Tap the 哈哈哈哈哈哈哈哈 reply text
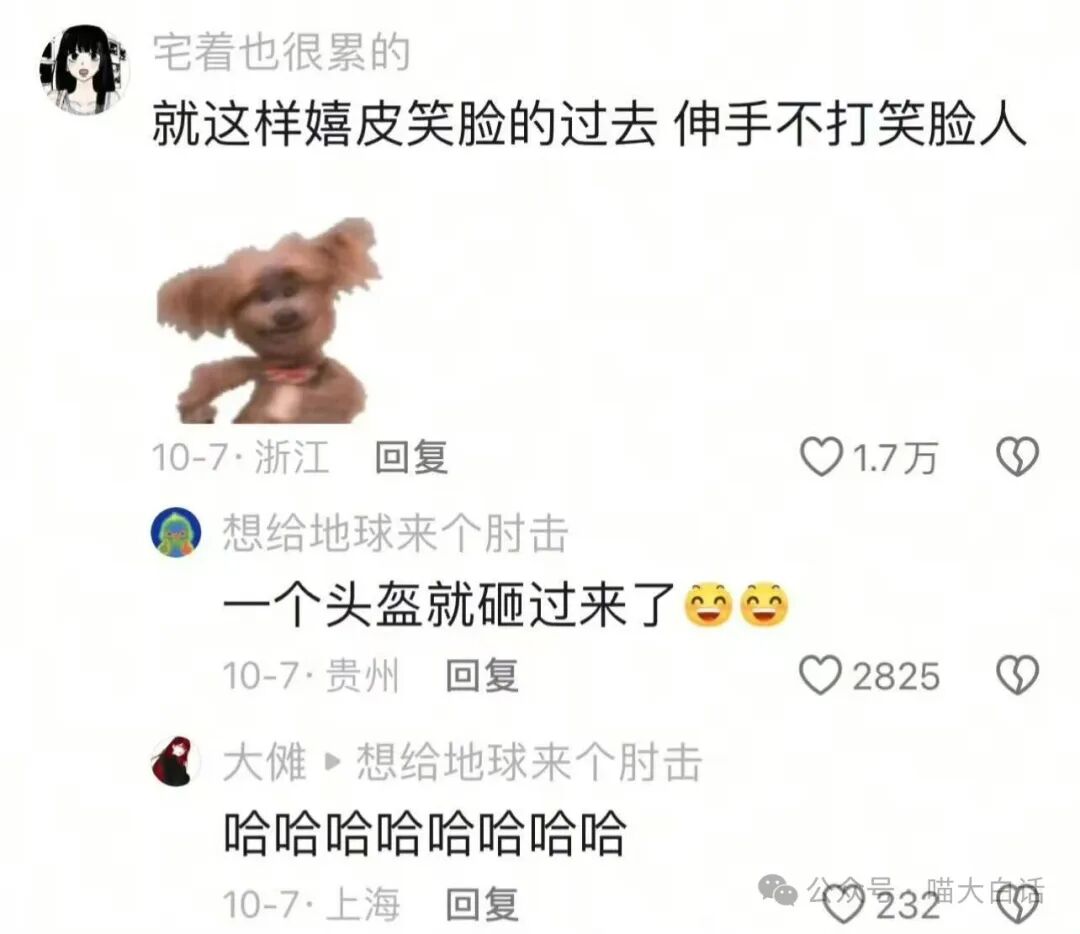This screenshot has width=1080, height=934. click(x=424, y=833)
